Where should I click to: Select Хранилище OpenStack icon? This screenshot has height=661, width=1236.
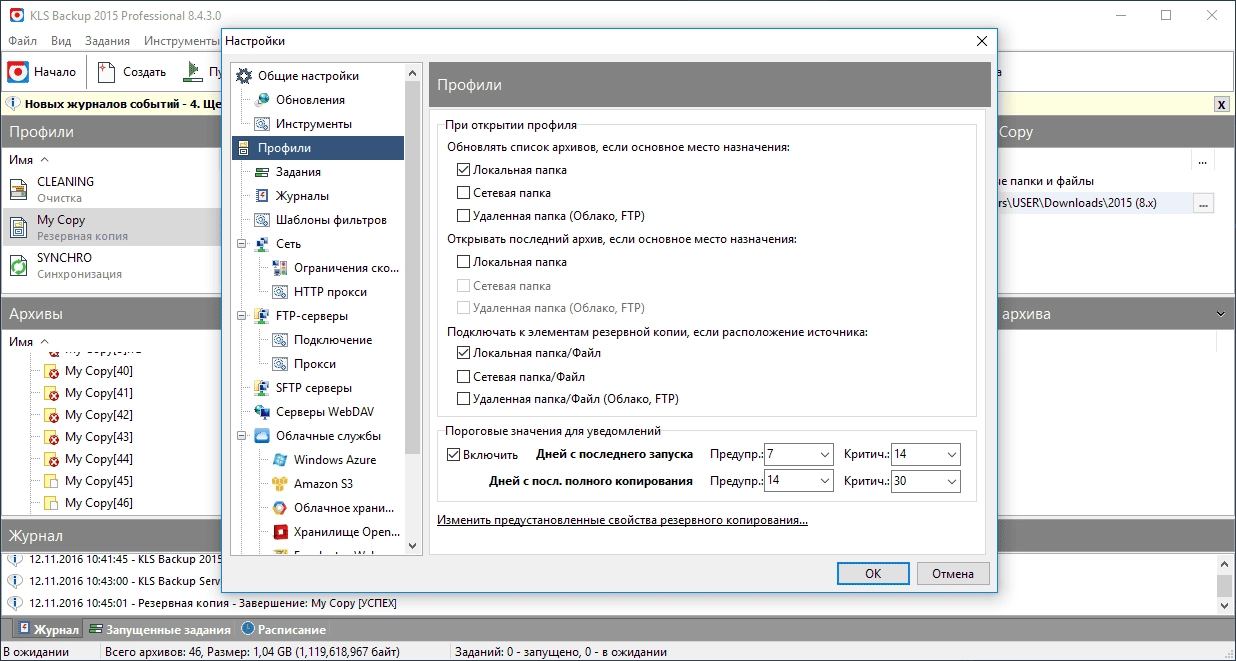point(280,532)
